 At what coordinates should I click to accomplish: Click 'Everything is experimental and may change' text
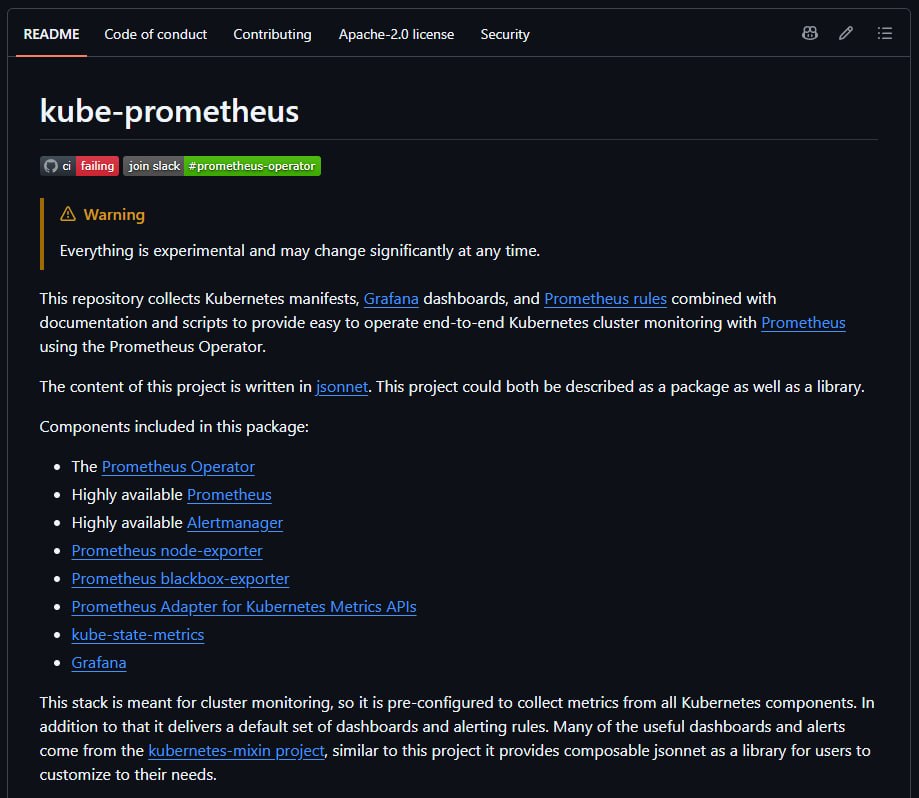[214, 251]
